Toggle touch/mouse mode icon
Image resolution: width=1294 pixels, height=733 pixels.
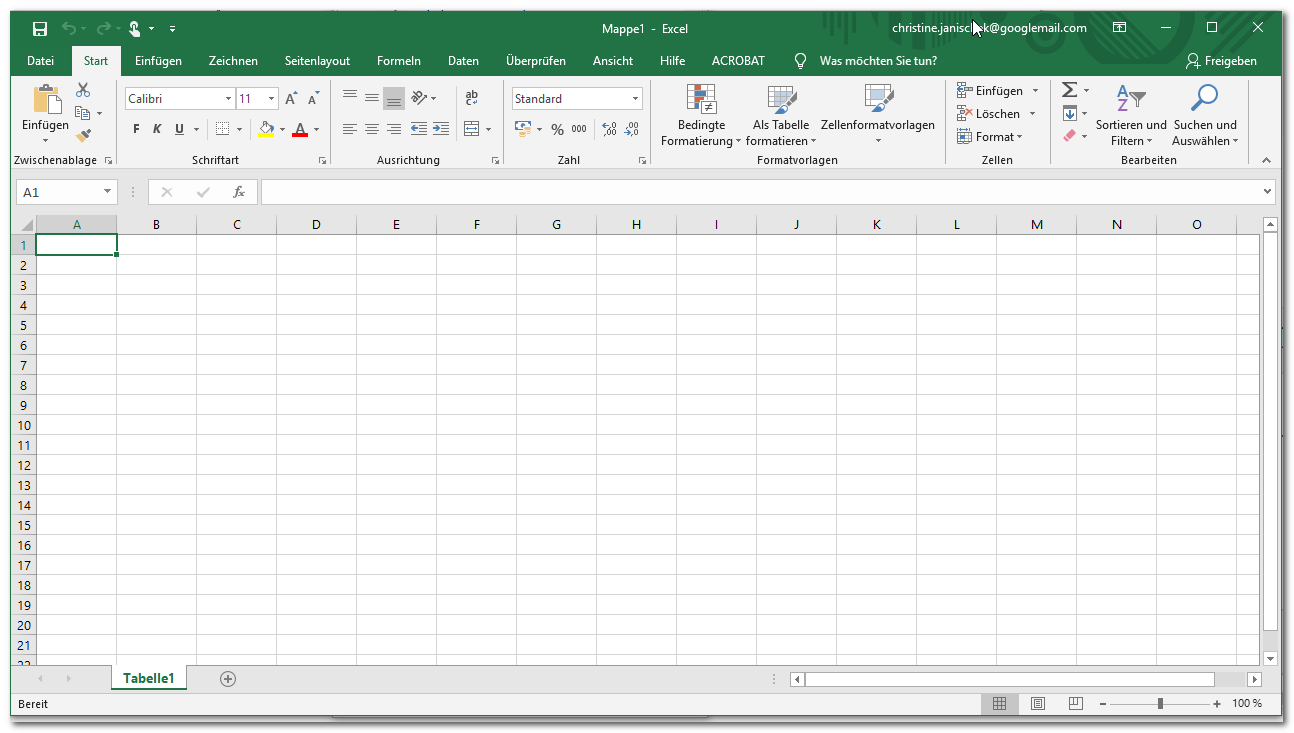135,29
